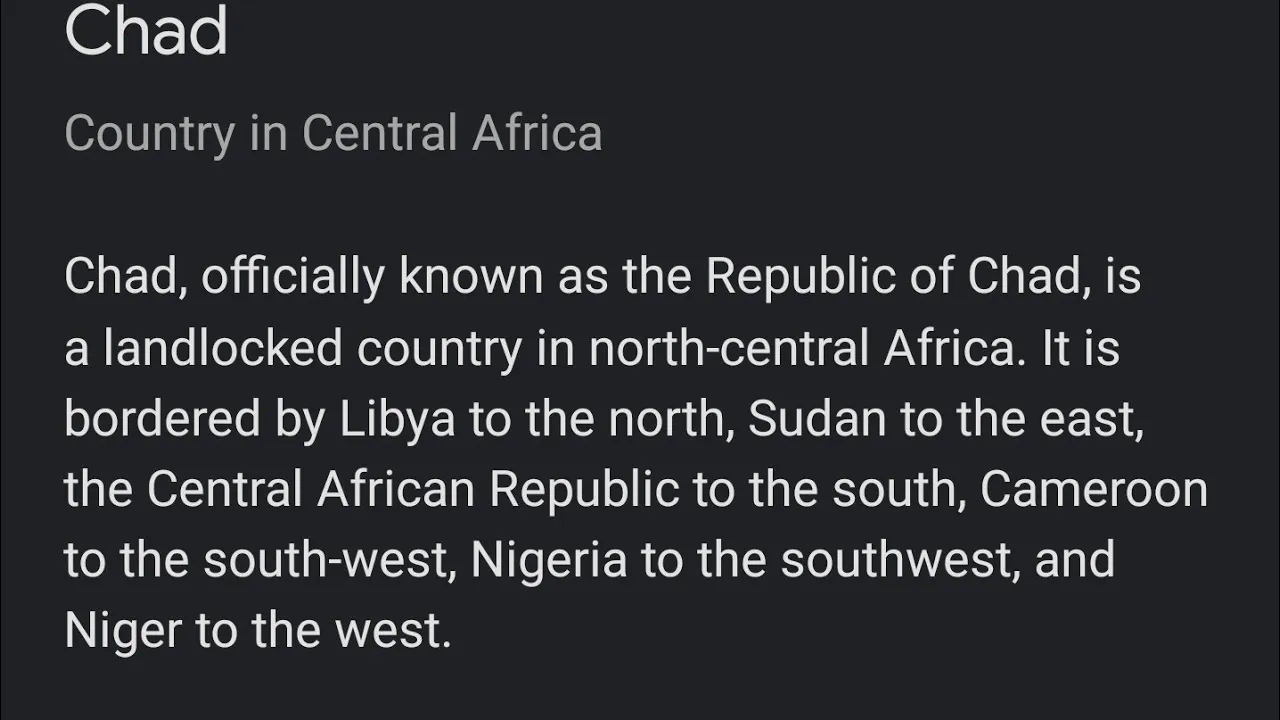Image resolution: width=1280 pixels, height=720 pixels.
Task: Click the hyphenated word "south-west"
Action: [323, 560]
